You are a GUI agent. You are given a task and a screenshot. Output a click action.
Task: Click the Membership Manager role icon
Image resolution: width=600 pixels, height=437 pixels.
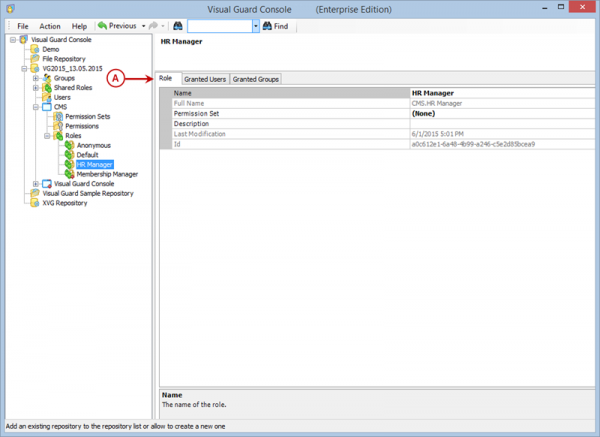pos(69,174)
